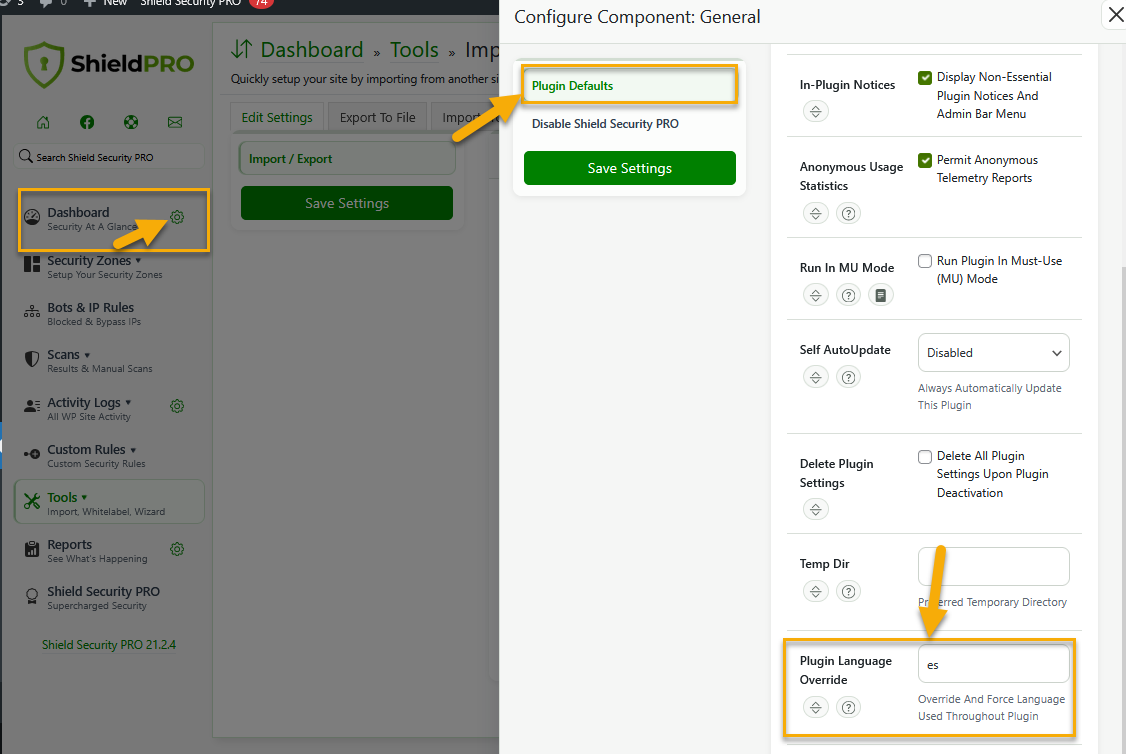Image resolution: width=1126 pixels, height=754 pixels.
Task: Click the Tools wrench icon
Action: click(x=32, y=501)
